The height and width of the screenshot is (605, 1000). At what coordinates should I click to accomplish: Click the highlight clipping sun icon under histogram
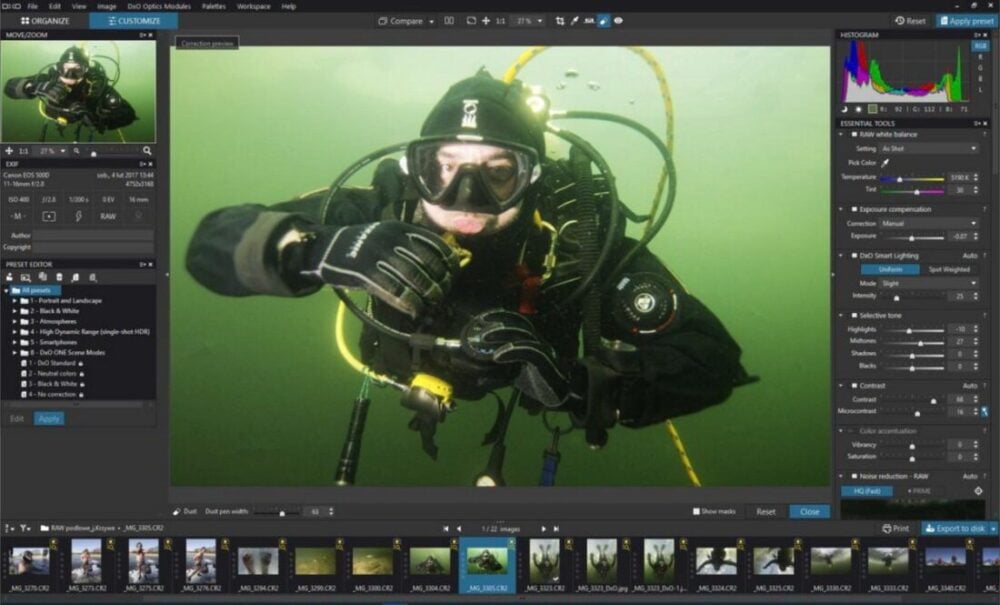coord(858,110)
